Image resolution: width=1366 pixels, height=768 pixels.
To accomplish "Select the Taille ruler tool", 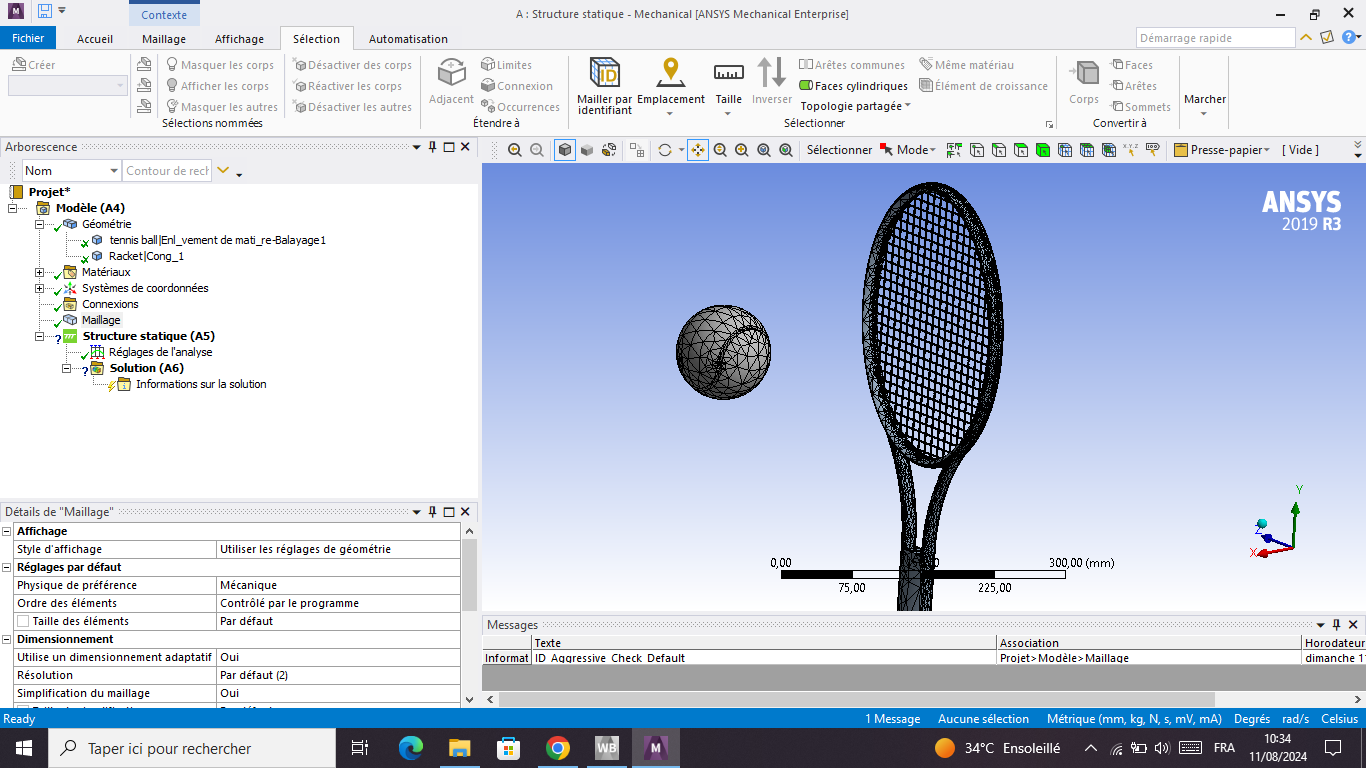I will pos(729,73).
